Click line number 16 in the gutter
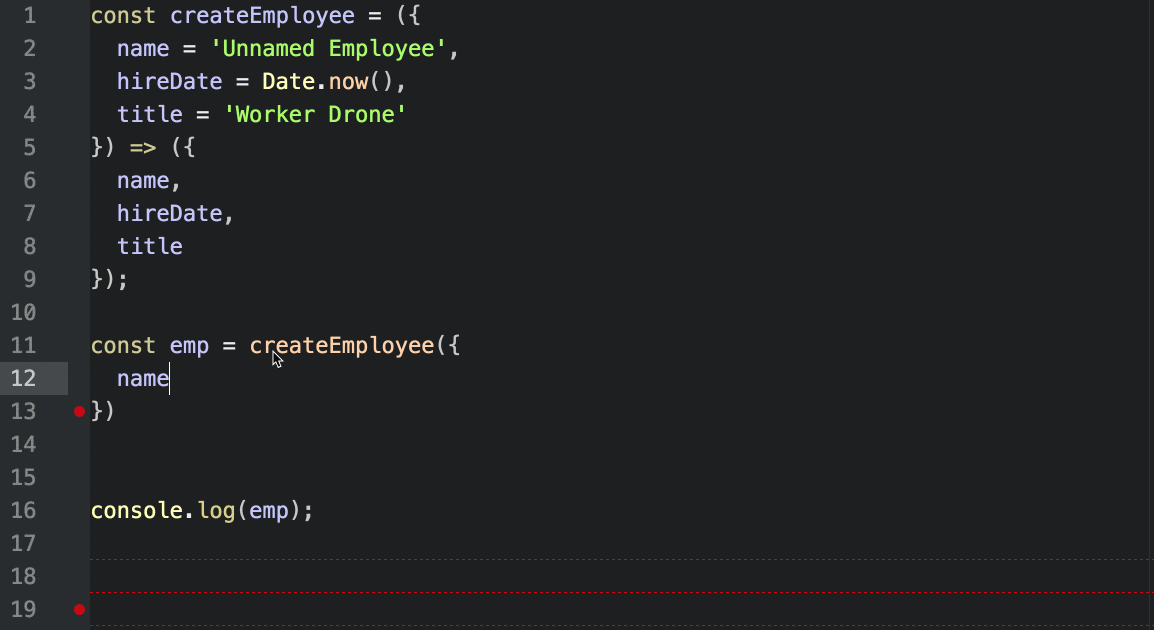 (x=24, y=510)
